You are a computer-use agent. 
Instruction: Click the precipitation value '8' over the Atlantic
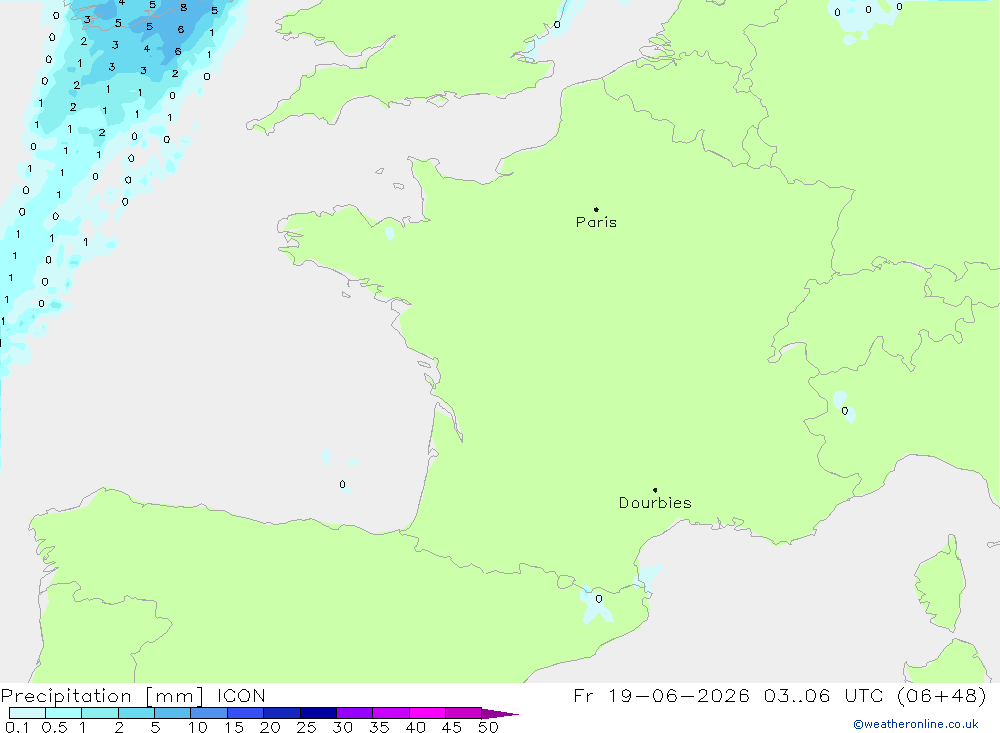184,8
